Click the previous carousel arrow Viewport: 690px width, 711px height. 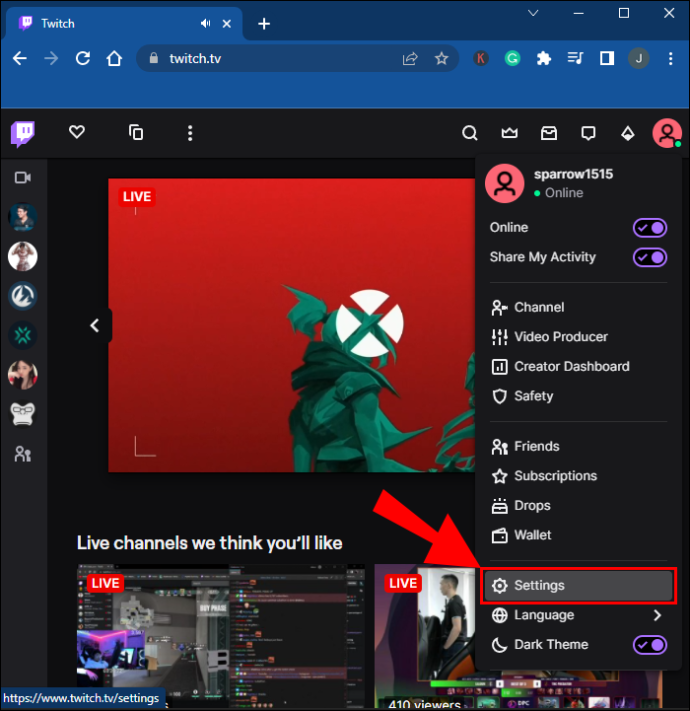point(95,325)
